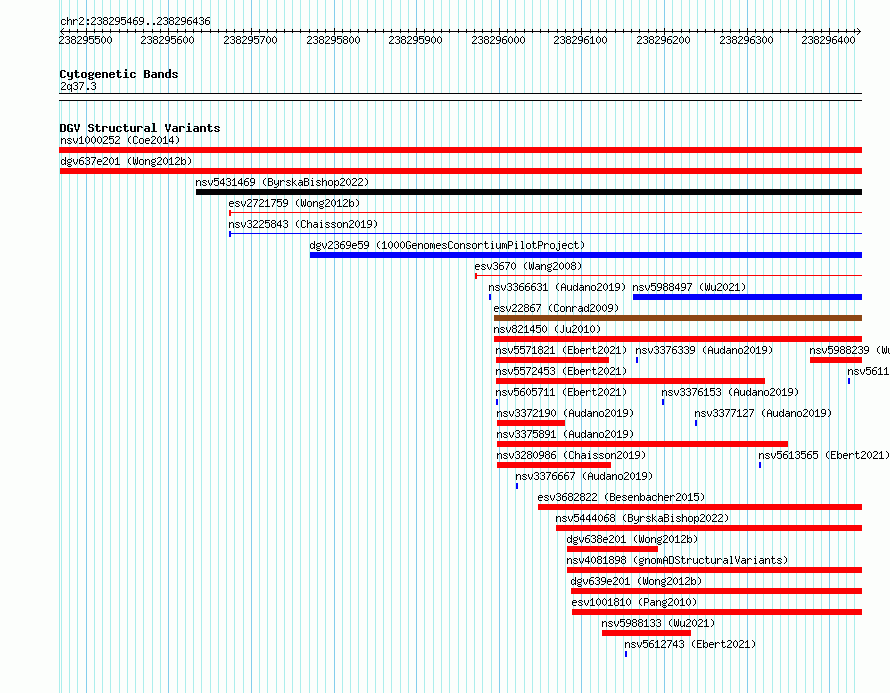
Task: Select the nsv5613565 (Ebert2021) label
Action: click(824, 455)
